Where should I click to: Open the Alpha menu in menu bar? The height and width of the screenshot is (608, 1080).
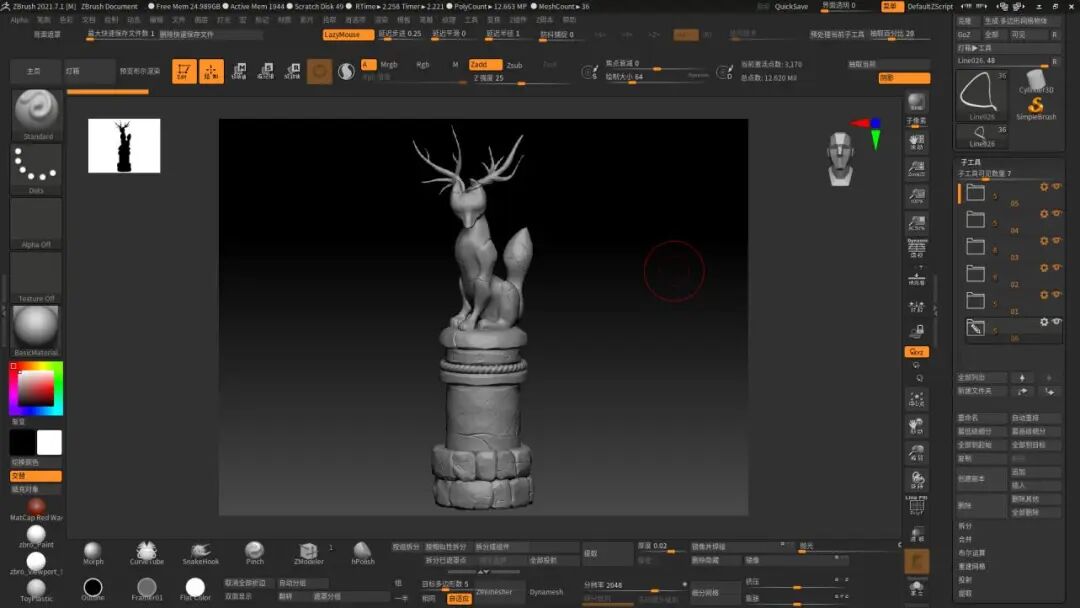coord(19,20)
